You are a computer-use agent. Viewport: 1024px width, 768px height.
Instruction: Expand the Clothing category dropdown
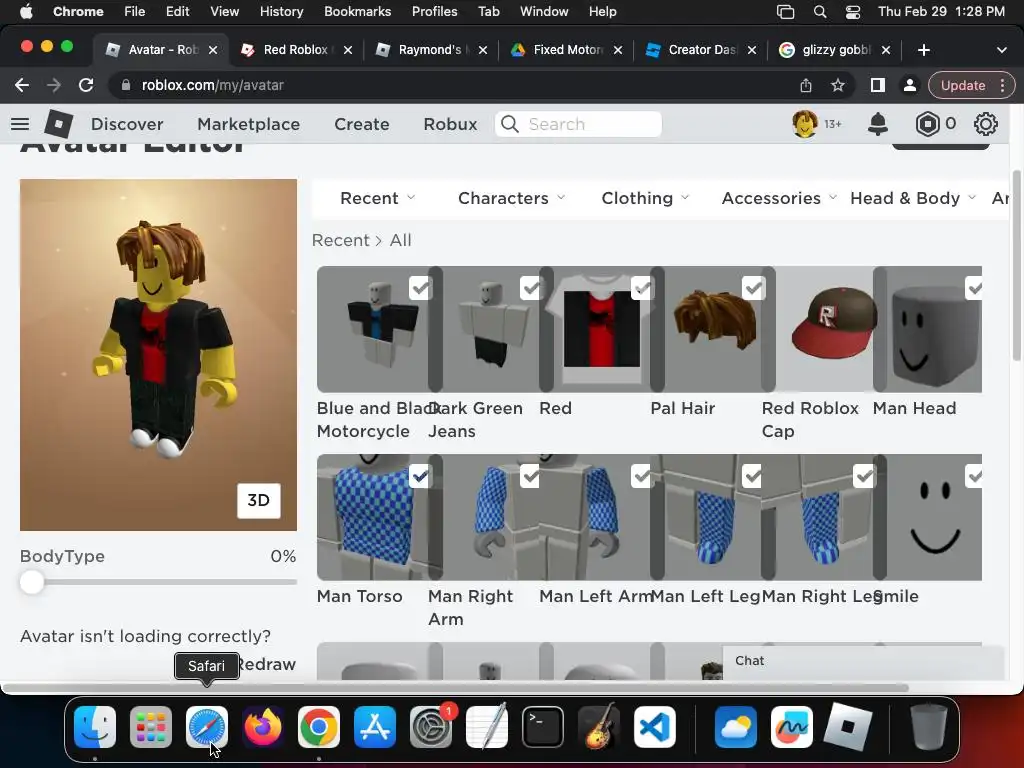point(645,198)
